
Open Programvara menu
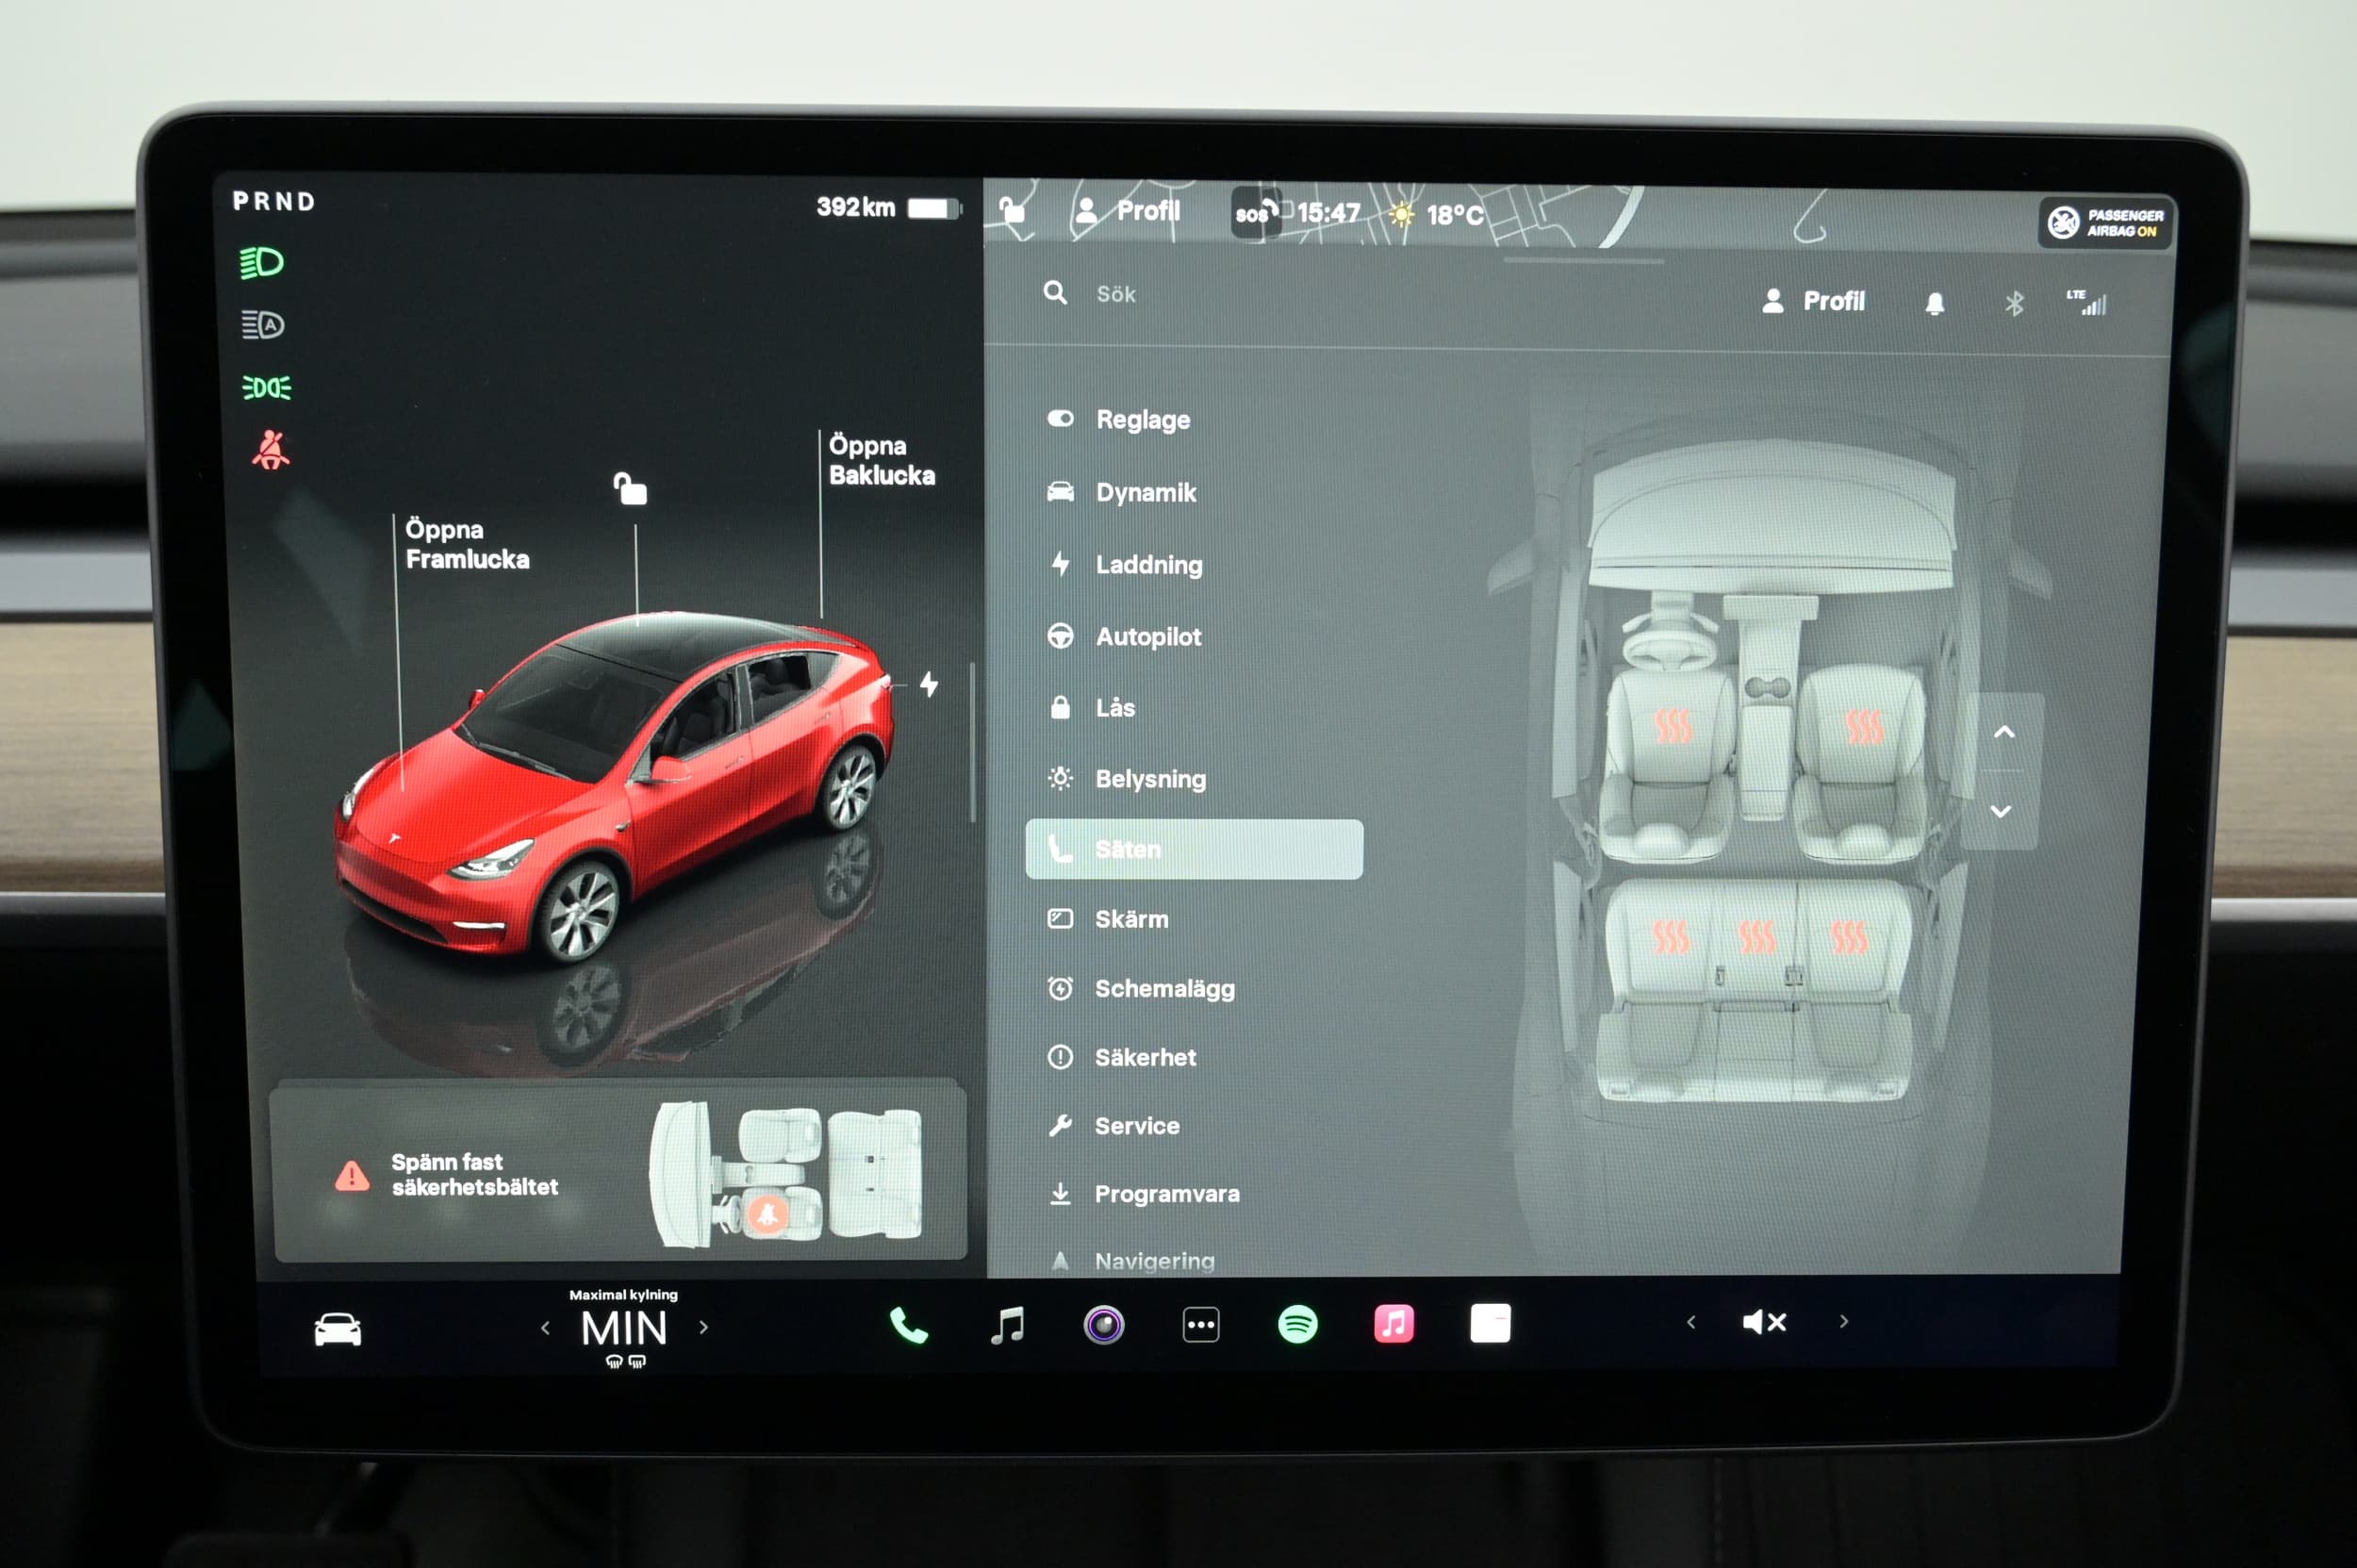coord(1143,1193)
